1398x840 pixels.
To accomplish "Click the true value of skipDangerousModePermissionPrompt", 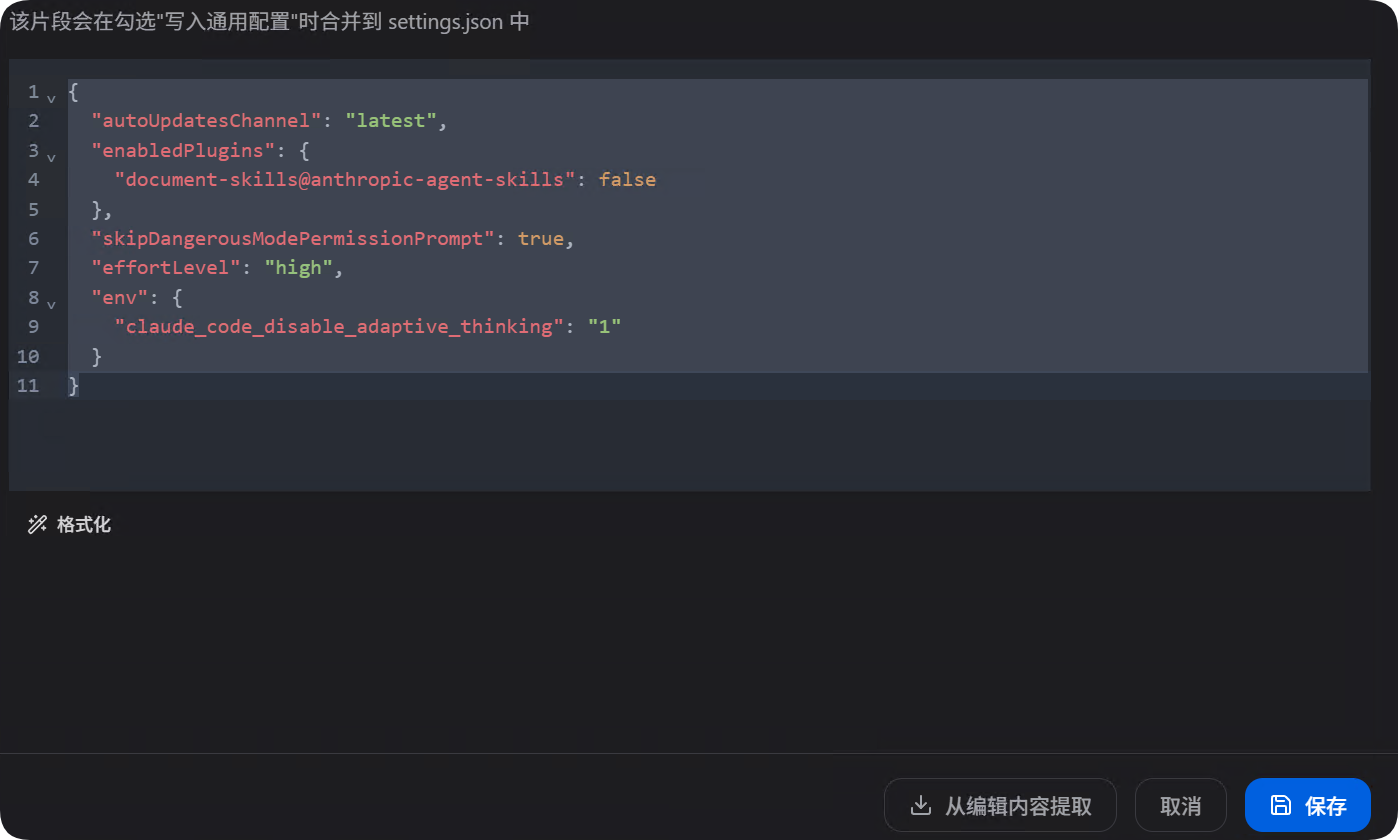I will 541,238.
